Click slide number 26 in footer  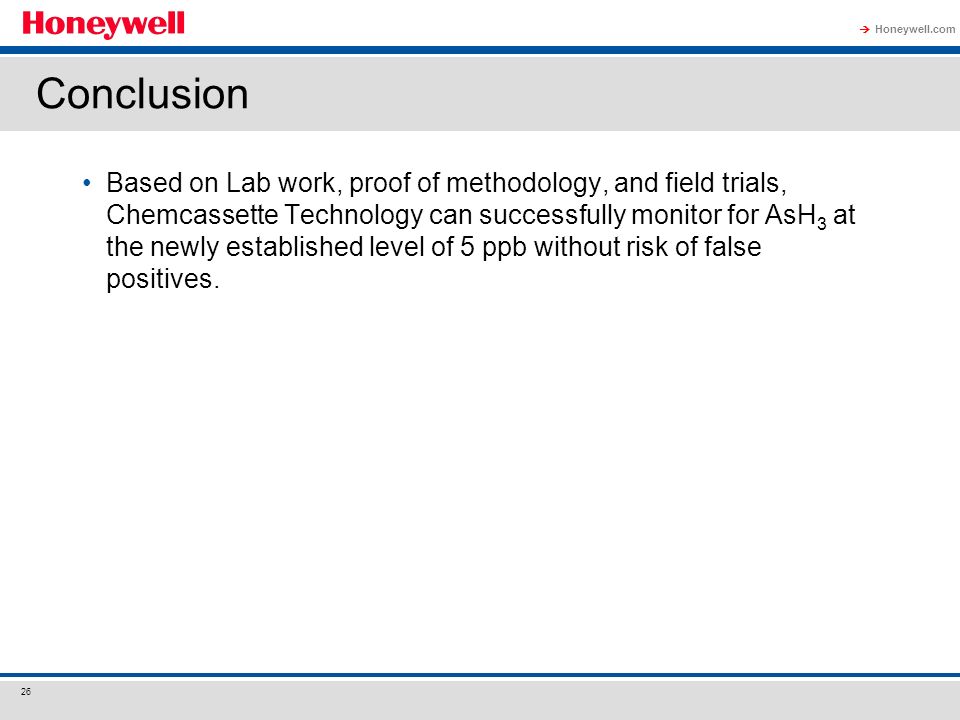(x=26, y=692)
